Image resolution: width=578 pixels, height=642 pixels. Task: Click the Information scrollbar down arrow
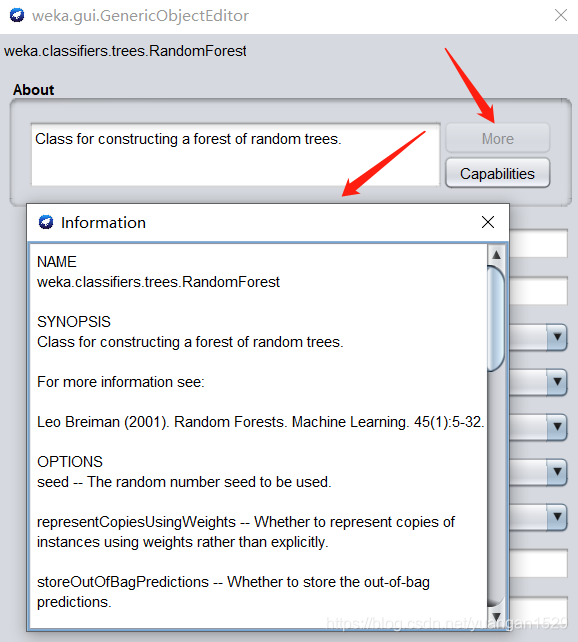tap(496, 617)
